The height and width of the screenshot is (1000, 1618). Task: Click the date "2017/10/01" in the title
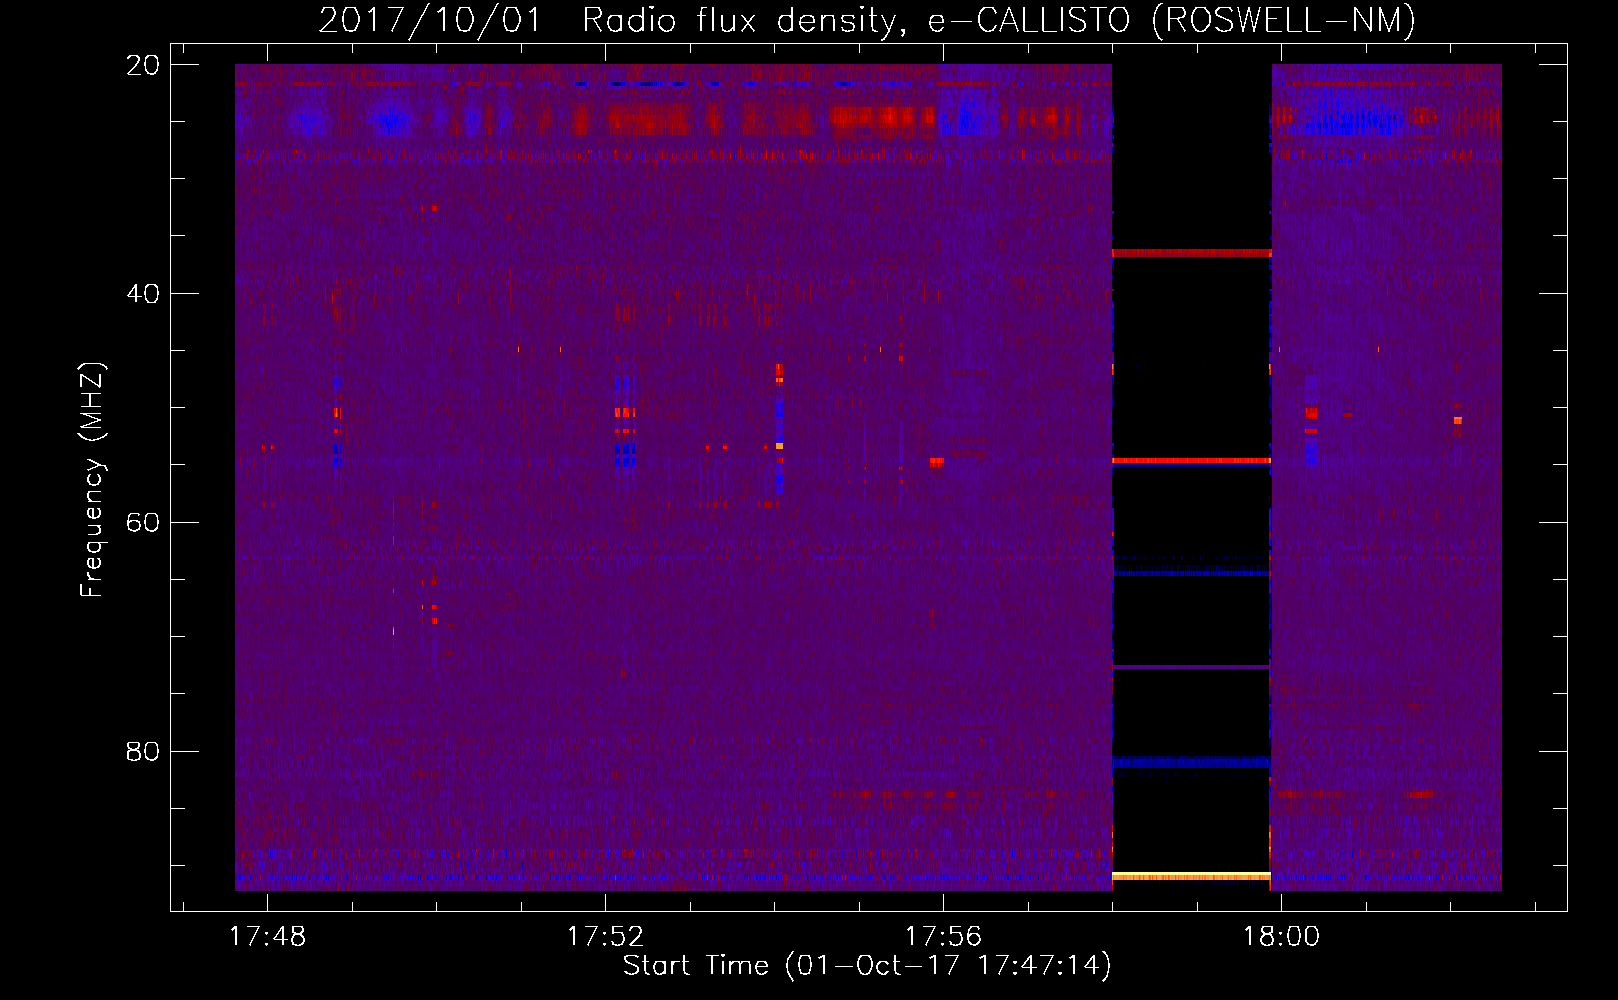click(x=429, y=20)
